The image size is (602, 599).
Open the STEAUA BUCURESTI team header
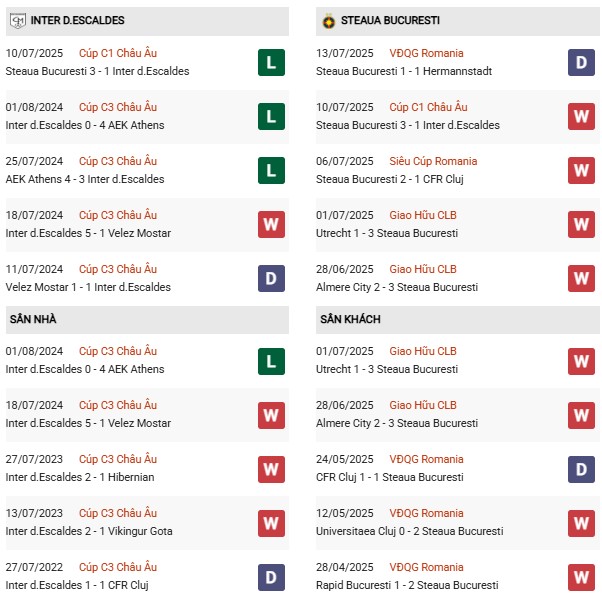[x=390, y=20]
